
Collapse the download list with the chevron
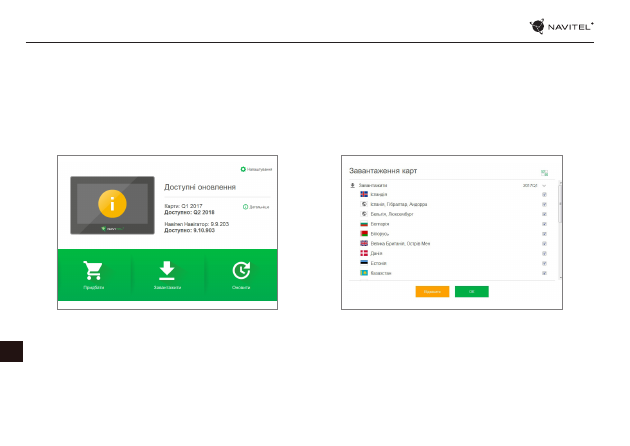544,186
